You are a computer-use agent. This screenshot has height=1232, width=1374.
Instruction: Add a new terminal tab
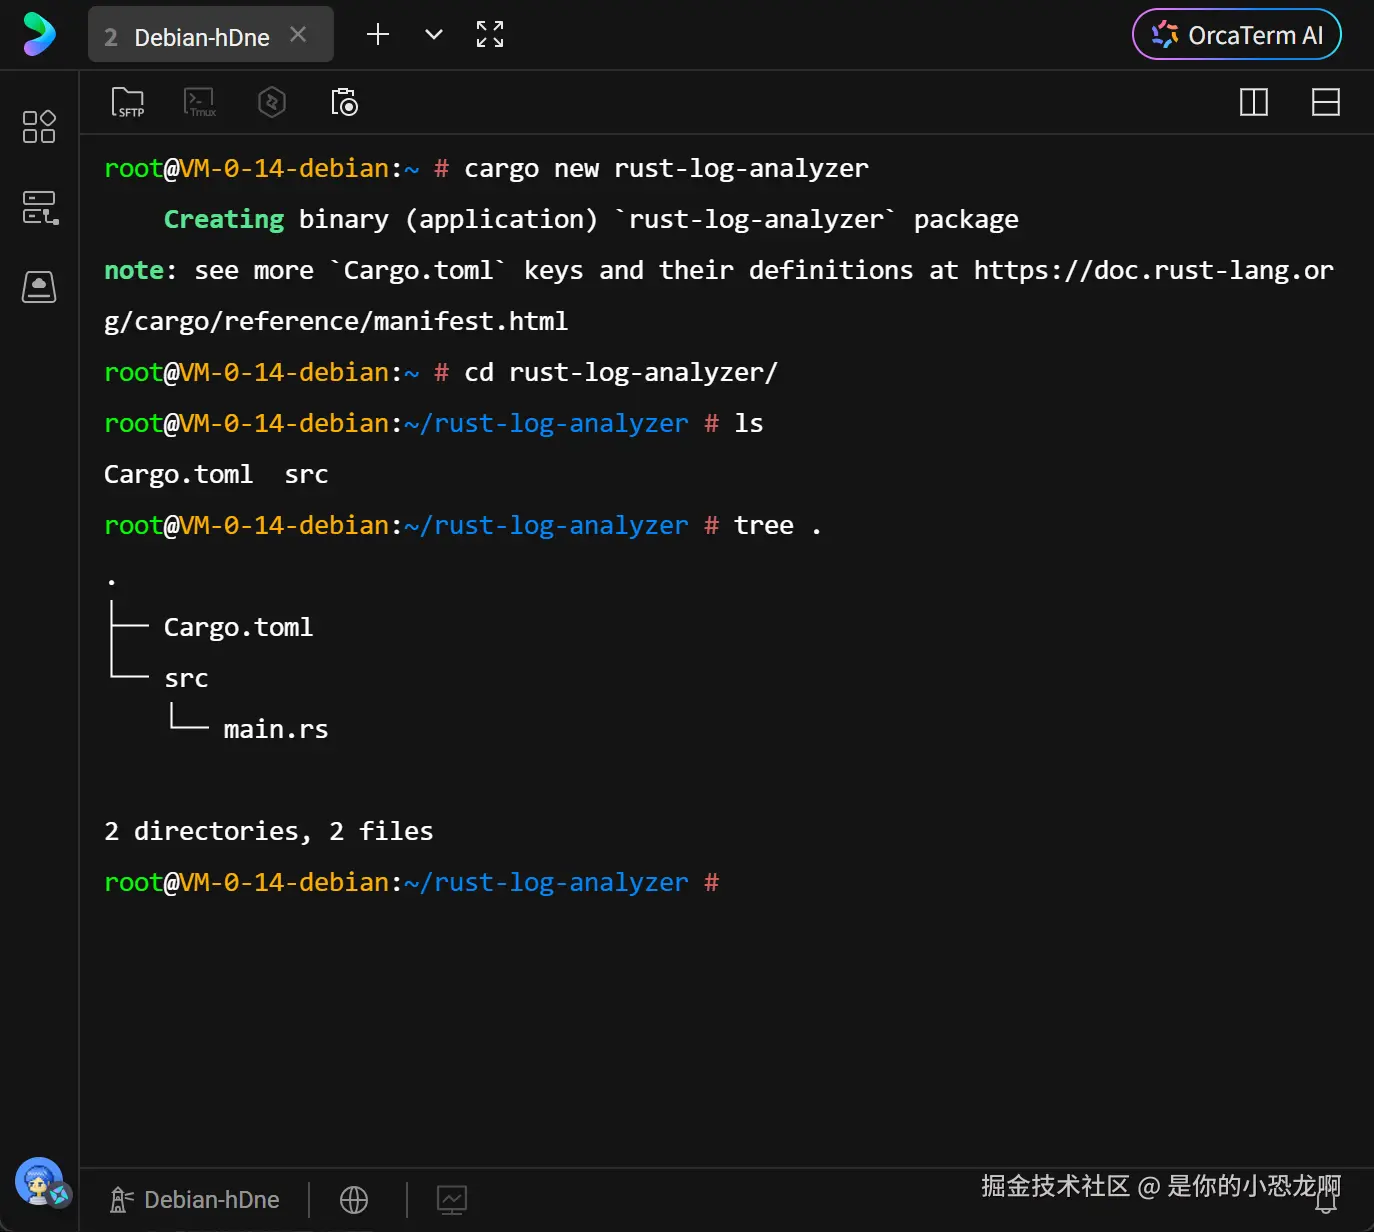pyautogui.click(x=378, y=35)
